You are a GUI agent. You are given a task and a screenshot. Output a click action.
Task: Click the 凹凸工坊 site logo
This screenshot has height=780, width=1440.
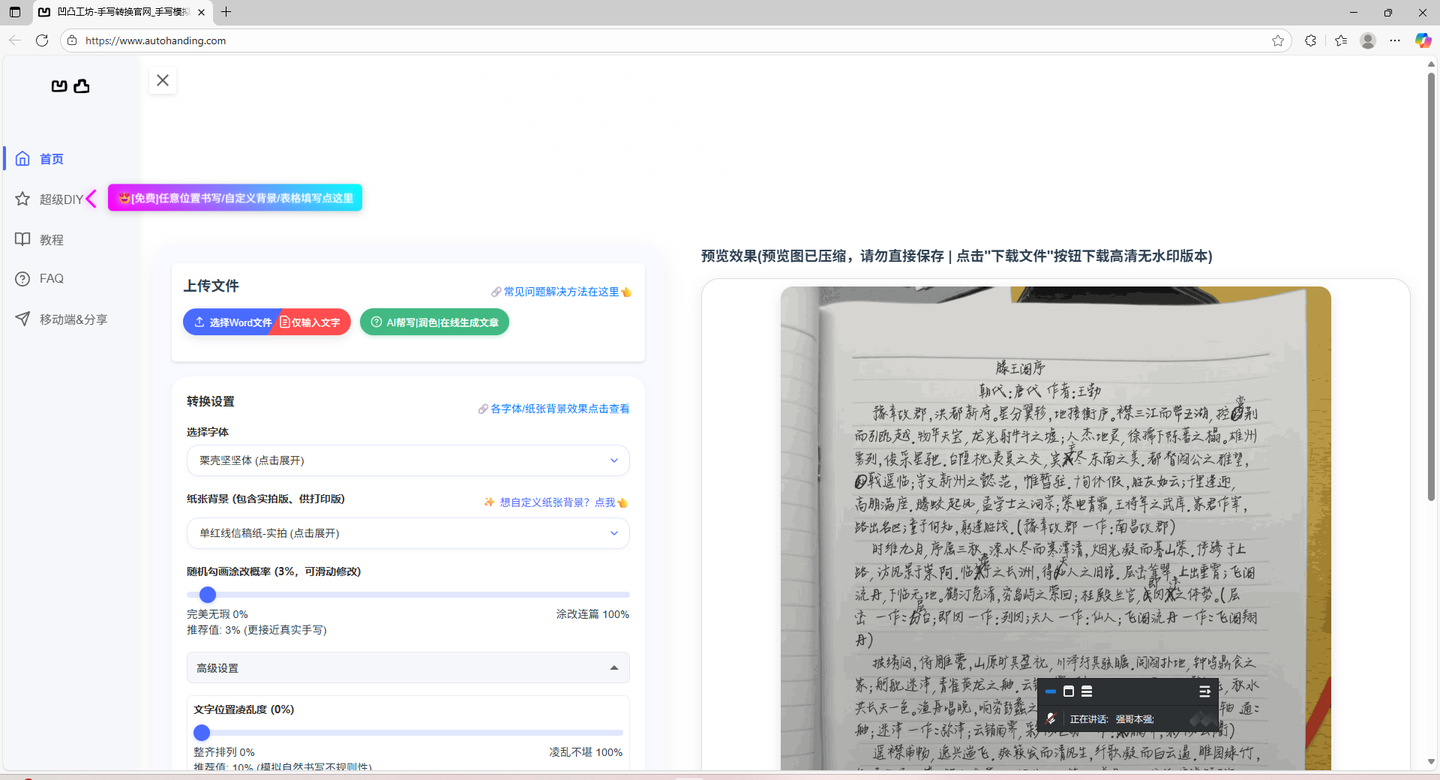70,87
